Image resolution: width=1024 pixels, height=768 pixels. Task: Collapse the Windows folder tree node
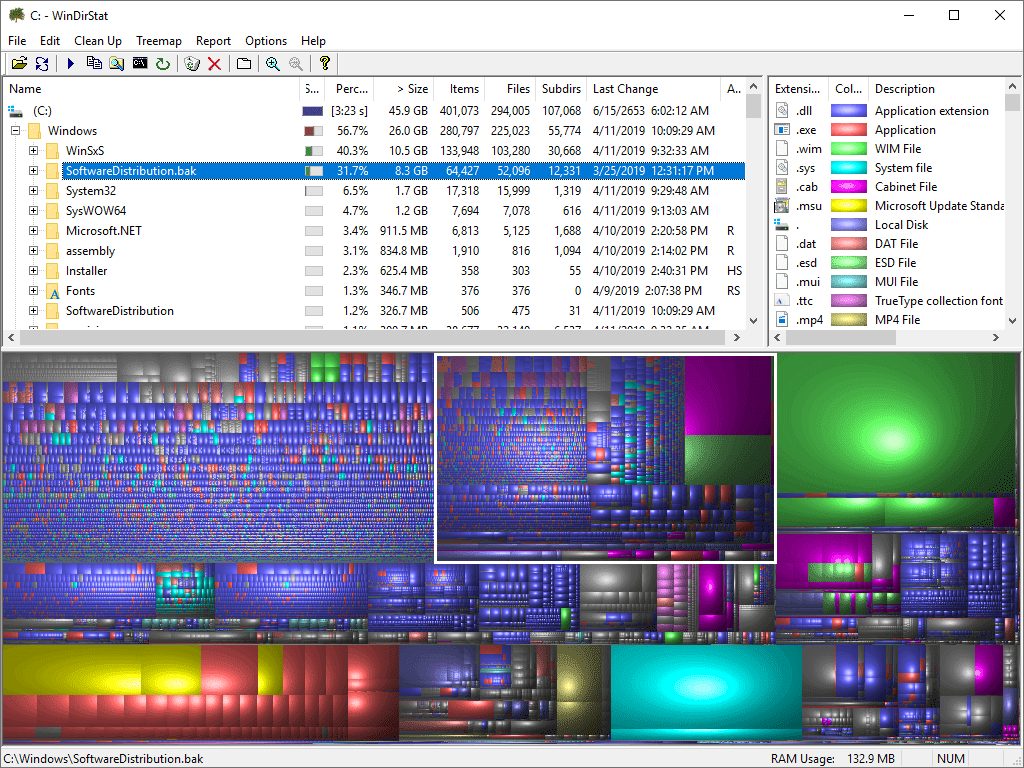[16, 131]
